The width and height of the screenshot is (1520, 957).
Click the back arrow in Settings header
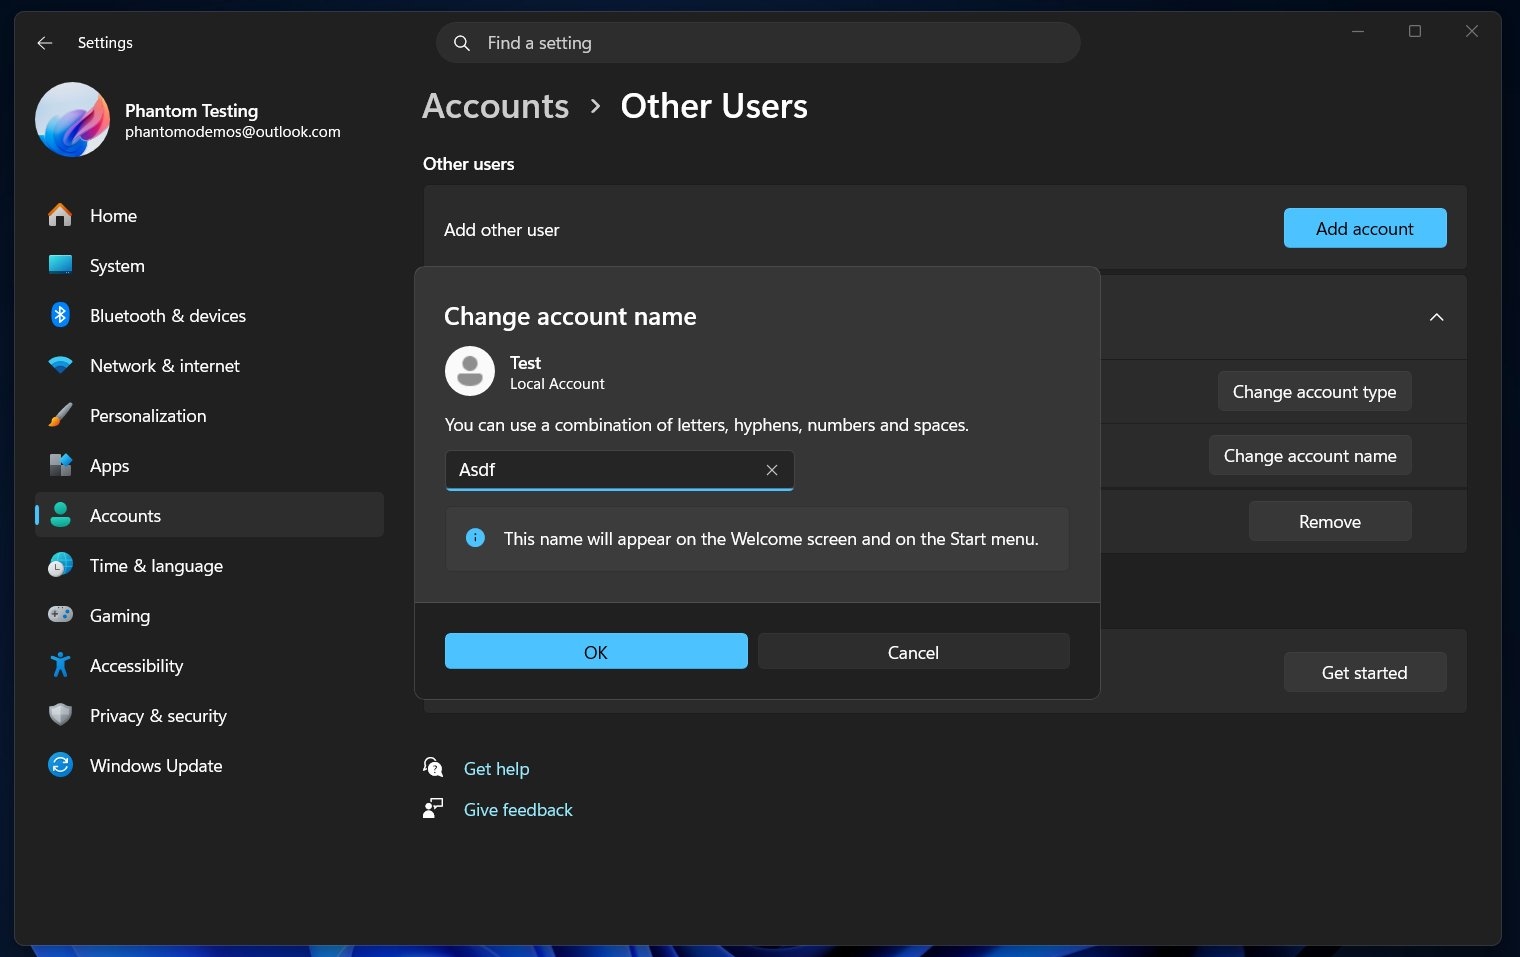[44, 43]
